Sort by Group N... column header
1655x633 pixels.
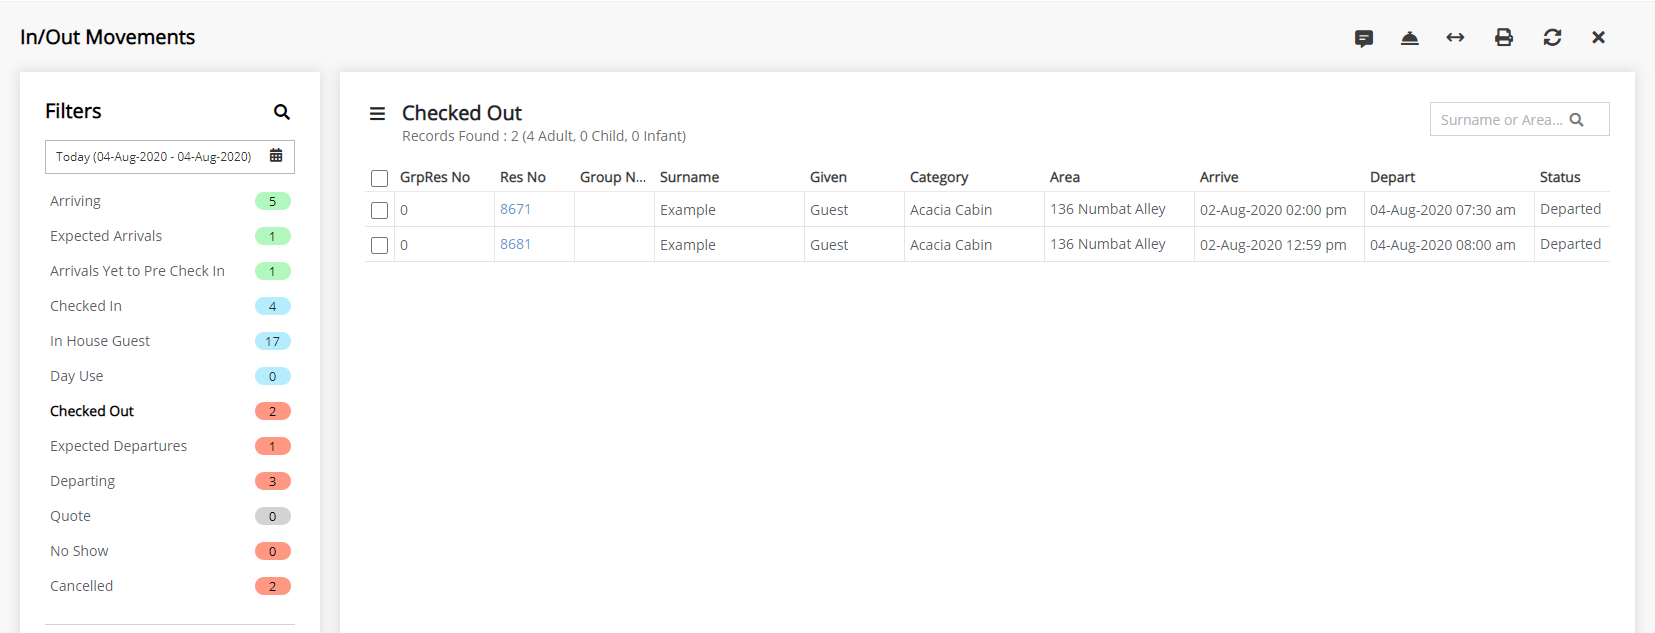pyautogui.click(x=613, y=177)
